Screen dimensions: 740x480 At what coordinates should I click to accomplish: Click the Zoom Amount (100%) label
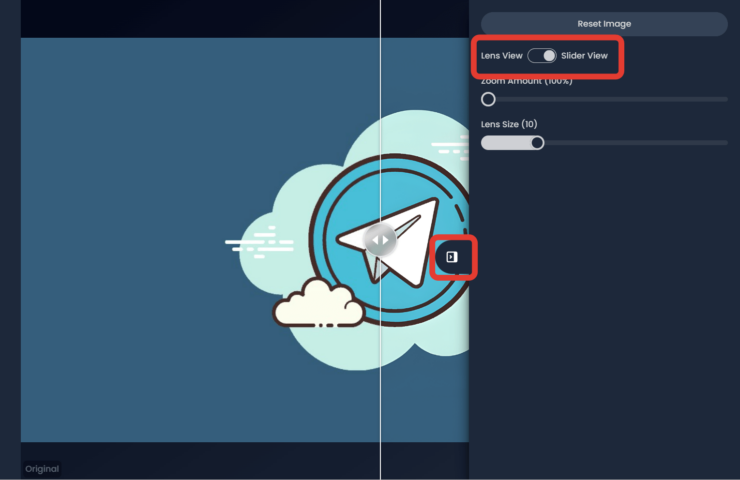pos(527,81)
